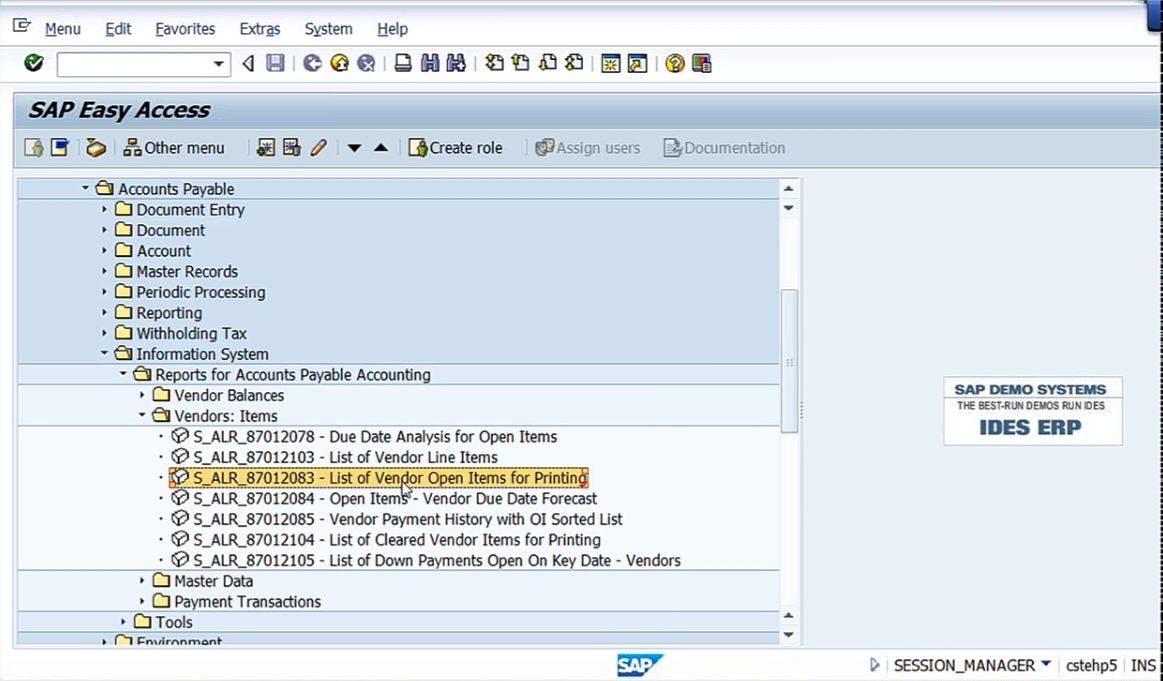Viewport: 1163px width, 681px height.
Task: Click the User Menu icon
Action: point(33,148)
